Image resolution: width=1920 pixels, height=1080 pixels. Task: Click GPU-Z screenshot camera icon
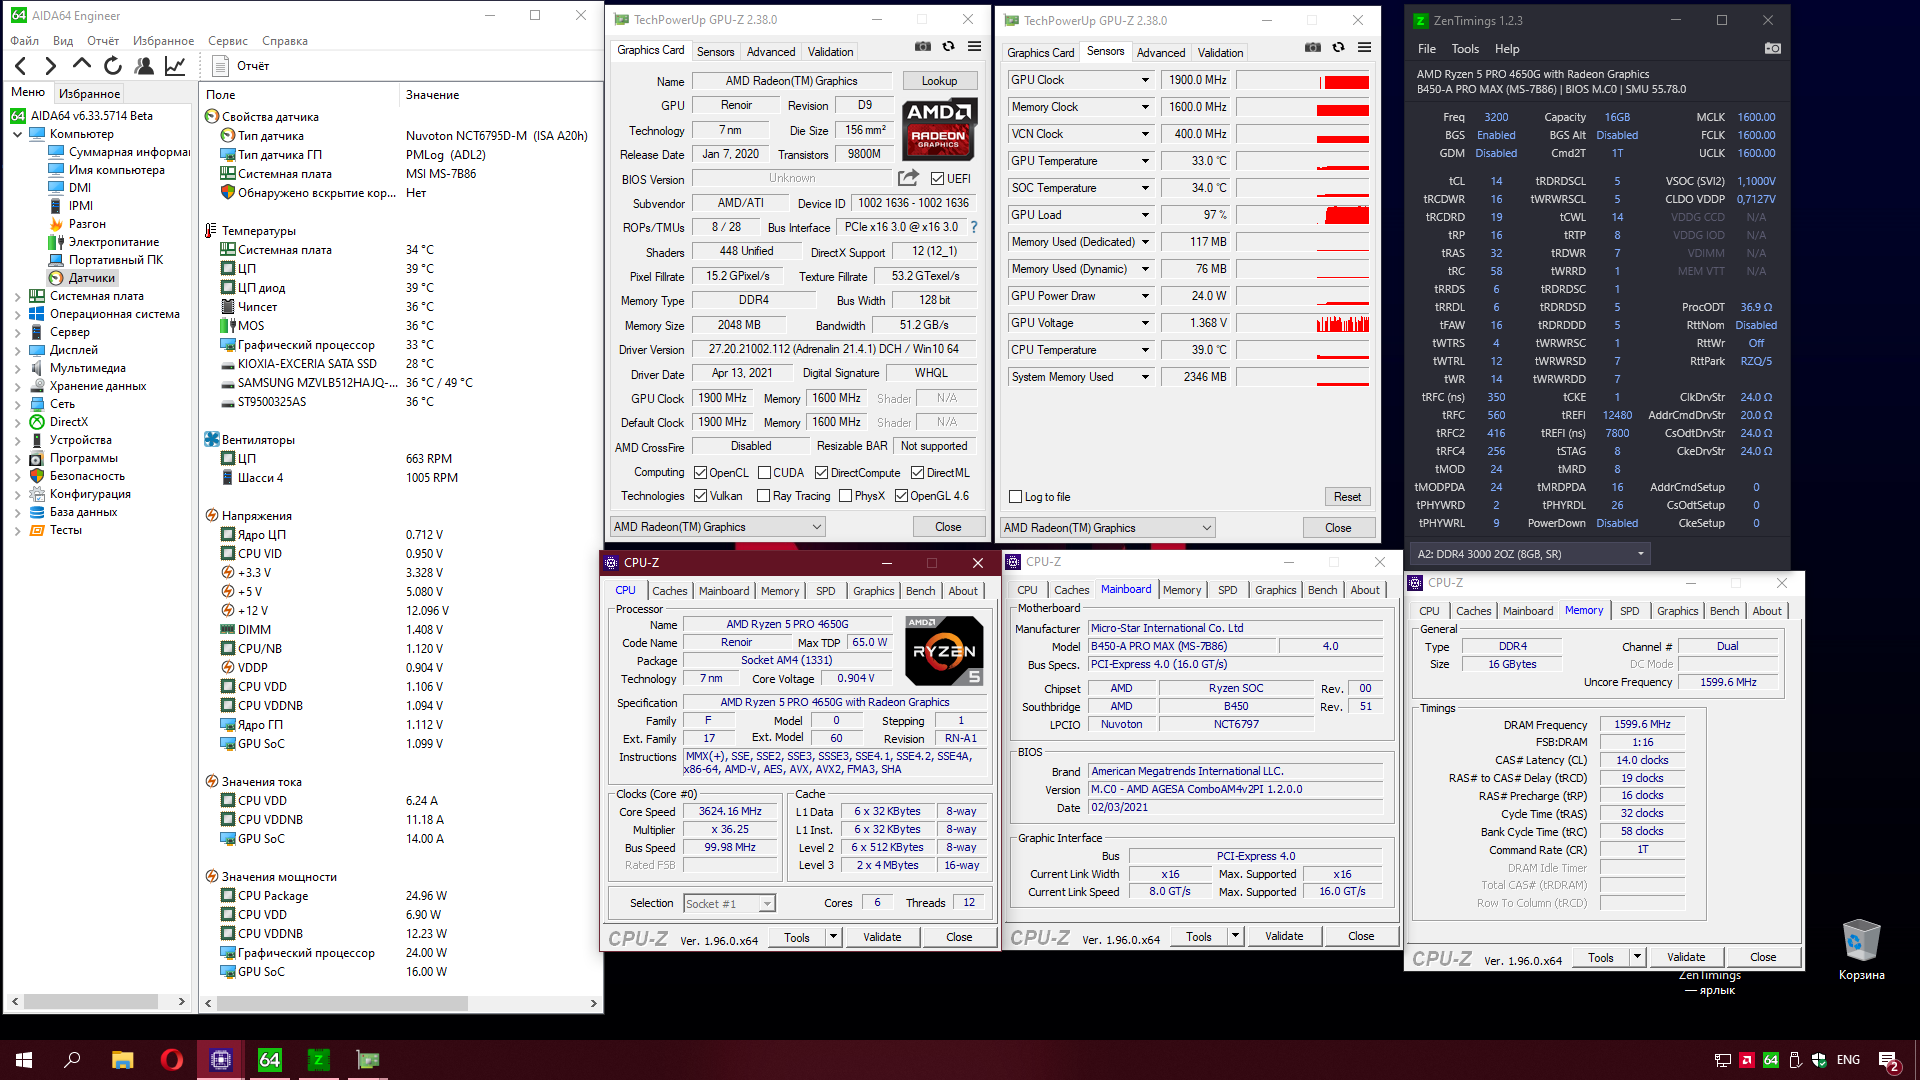922,46
